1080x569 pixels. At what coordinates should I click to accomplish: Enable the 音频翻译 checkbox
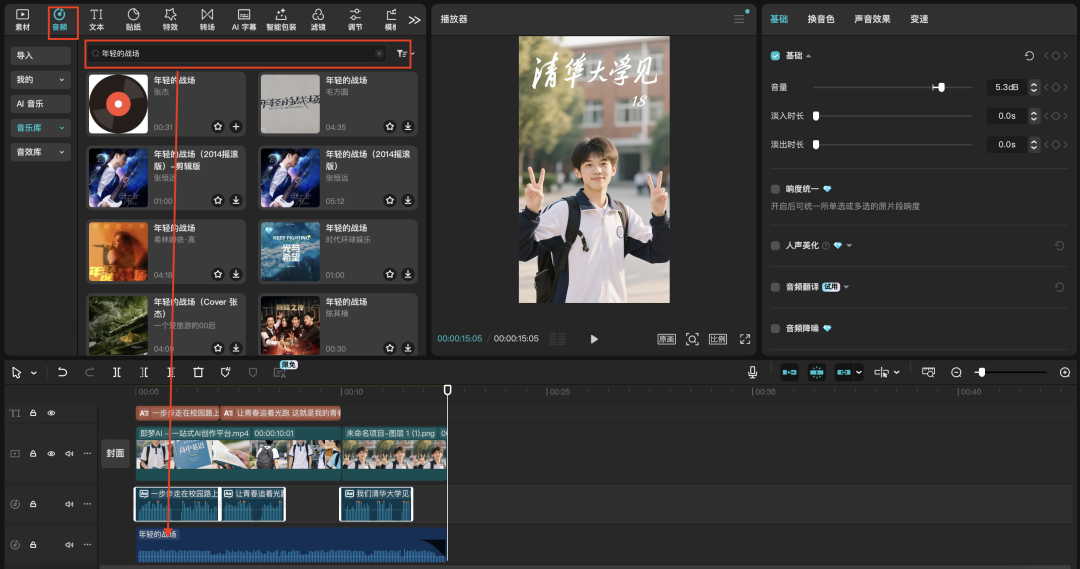pos(776,287)
